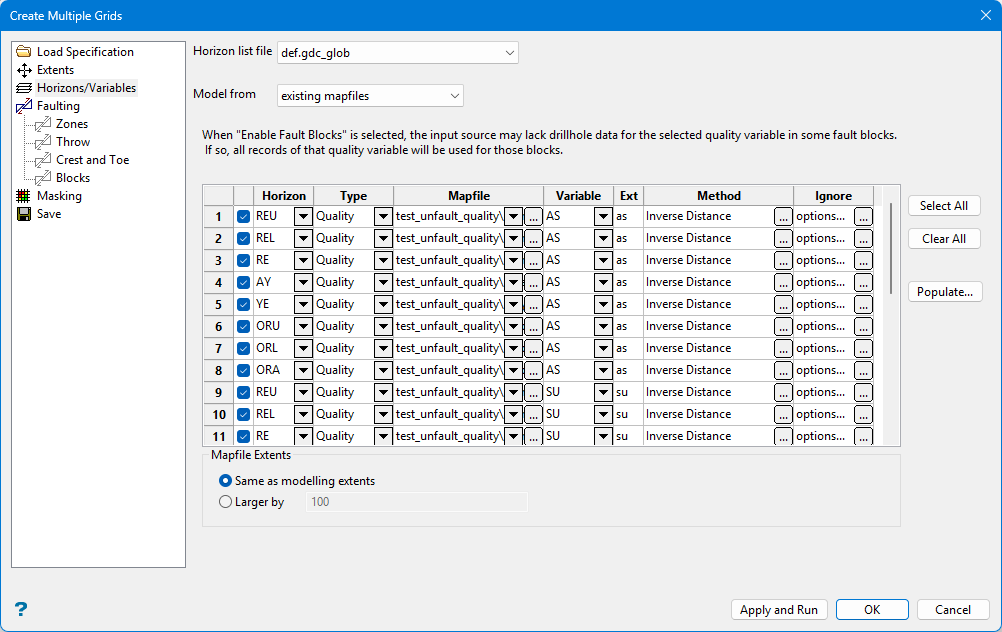Click the Save disk icon
The width and height of the screenshot is (1002, 632).
pyautogui.click(x=24, y=214)
